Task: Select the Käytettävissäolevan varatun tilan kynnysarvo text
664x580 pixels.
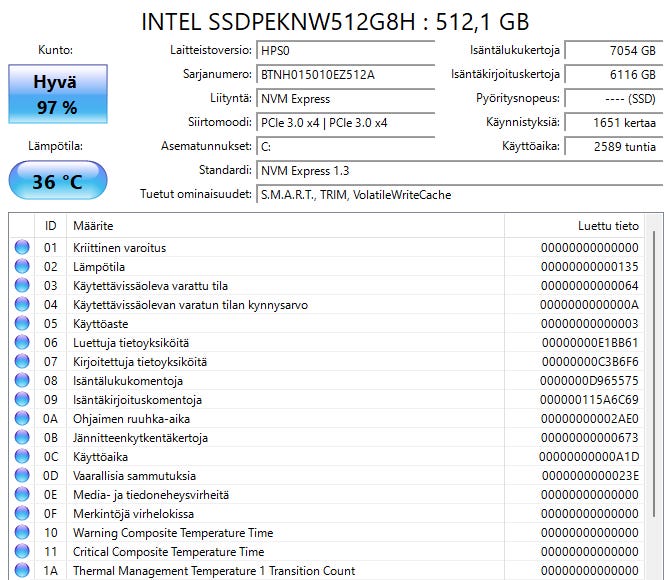Action: coord(190,305)
